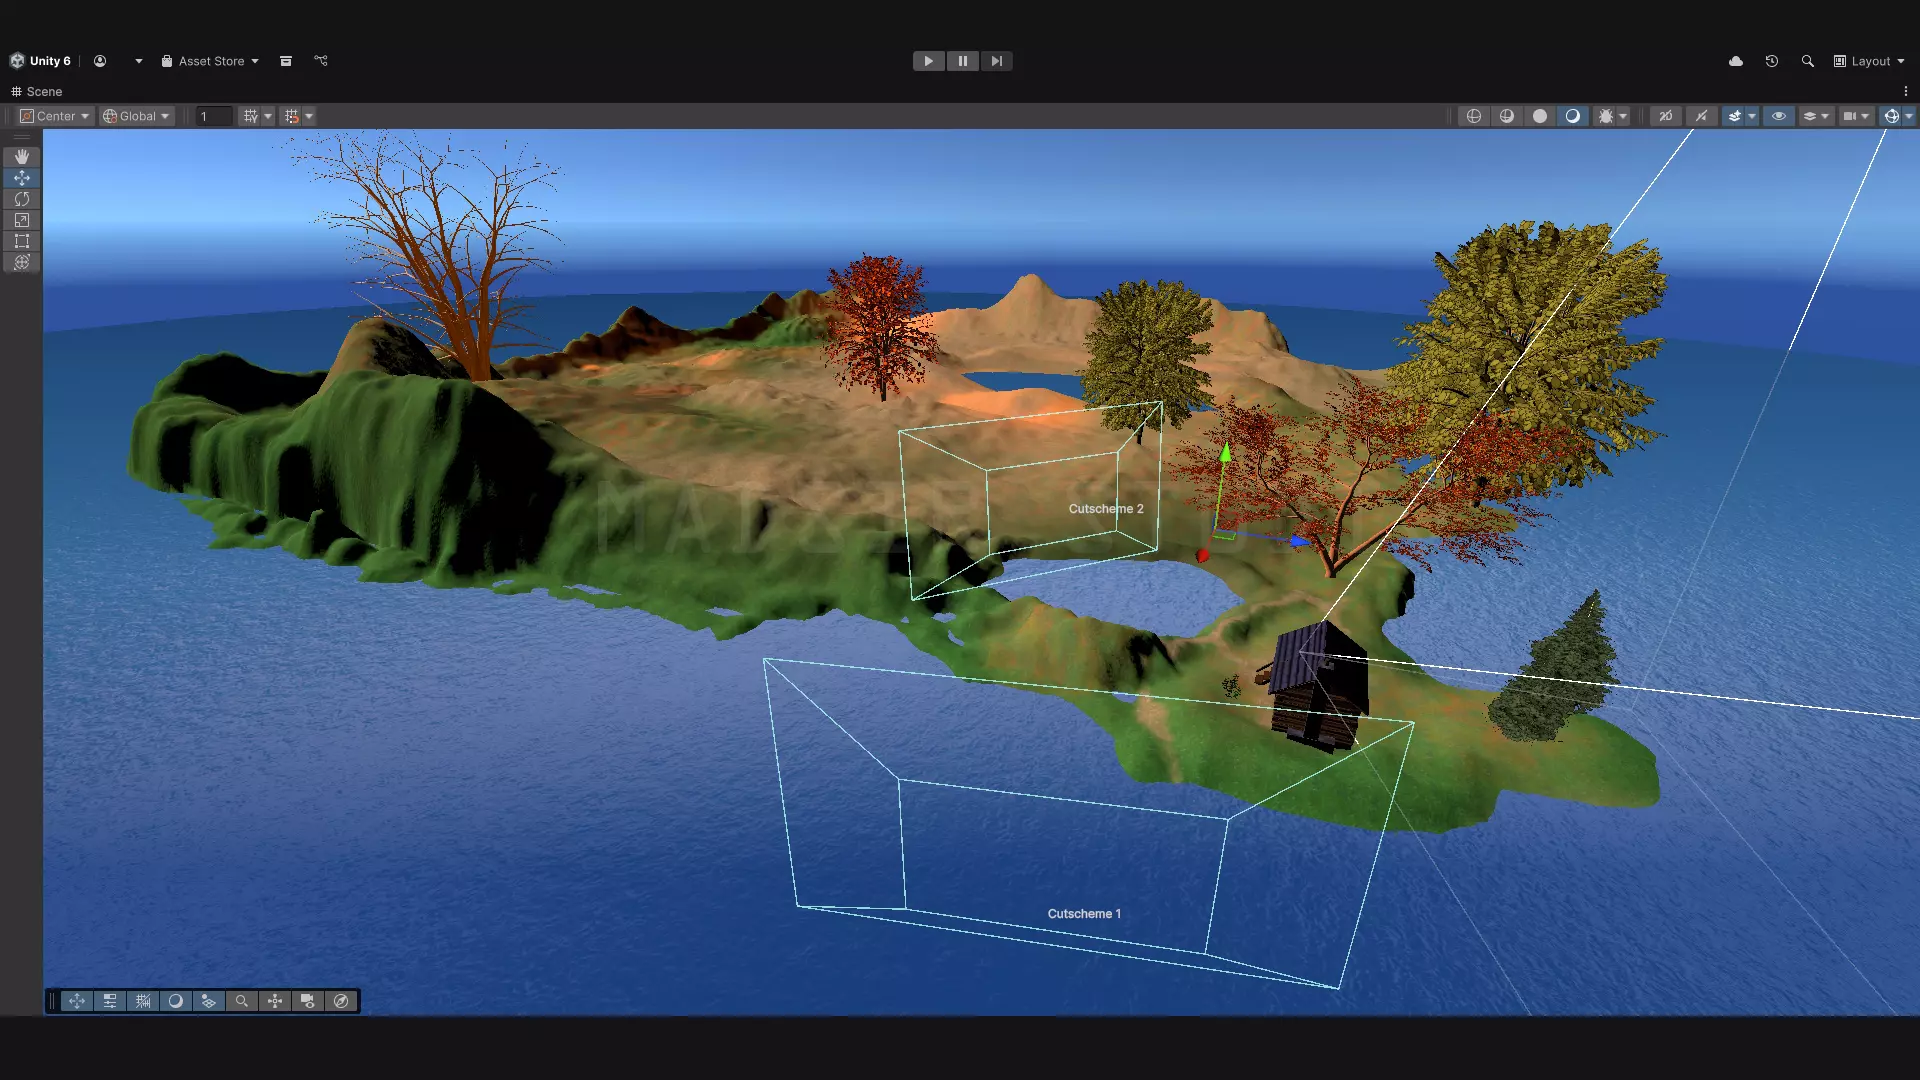Screen dimensions: 1920x1080
Task: Click the red X-axis move gizmo handle
Action: pos(1202,556)
